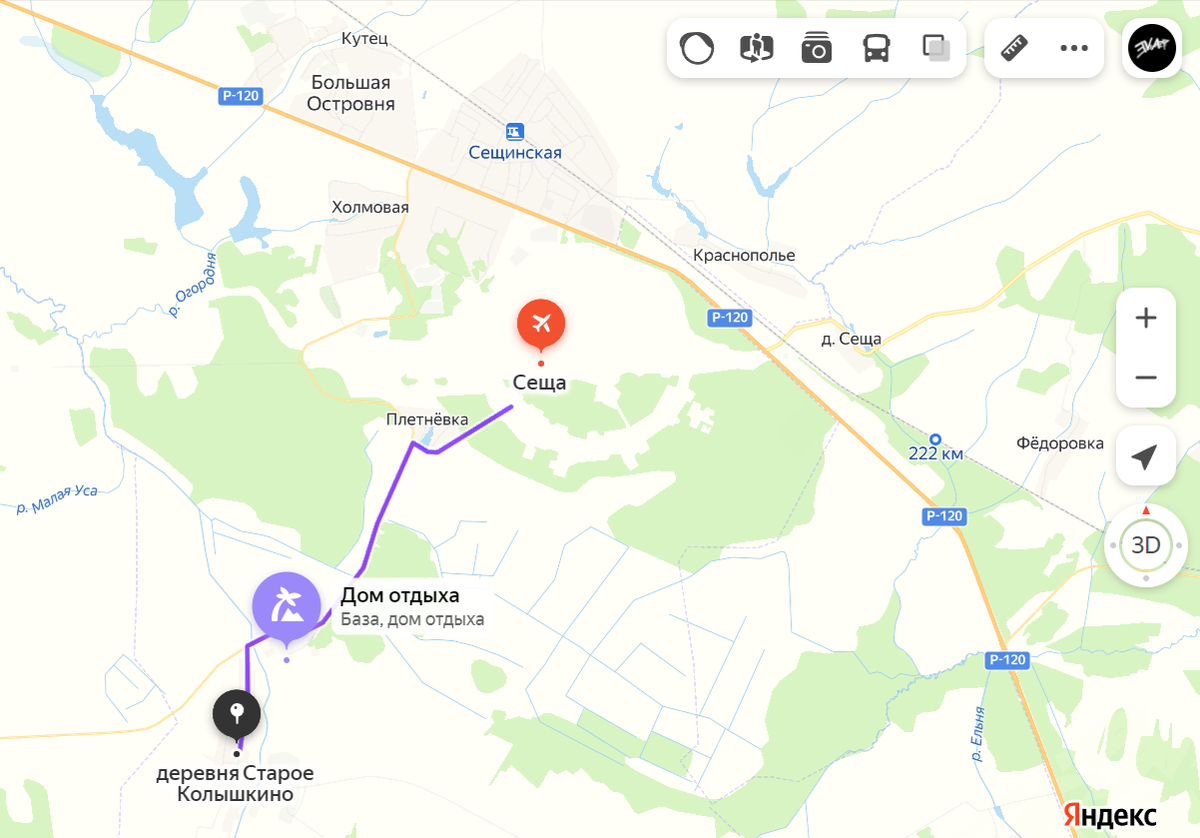
Task: Zoom in with the plus button
Action: (x=1146, y=318)
